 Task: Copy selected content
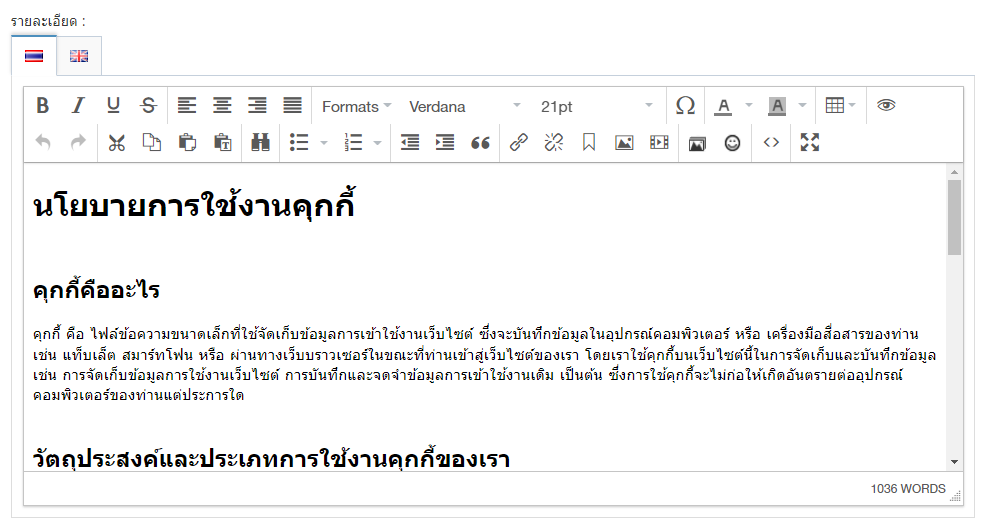click(151, 142)
